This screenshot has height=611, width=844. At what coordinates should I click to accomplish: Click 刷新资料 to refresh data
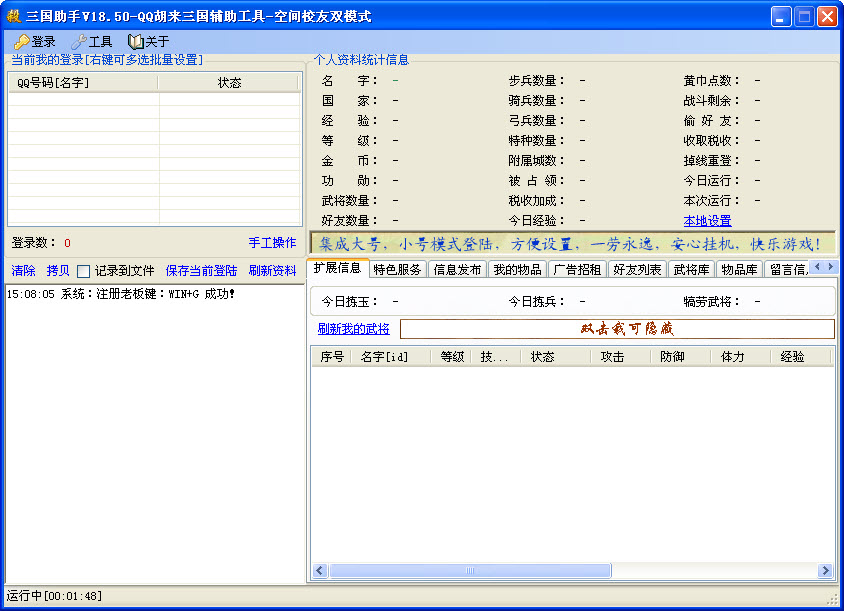(272, 271)
